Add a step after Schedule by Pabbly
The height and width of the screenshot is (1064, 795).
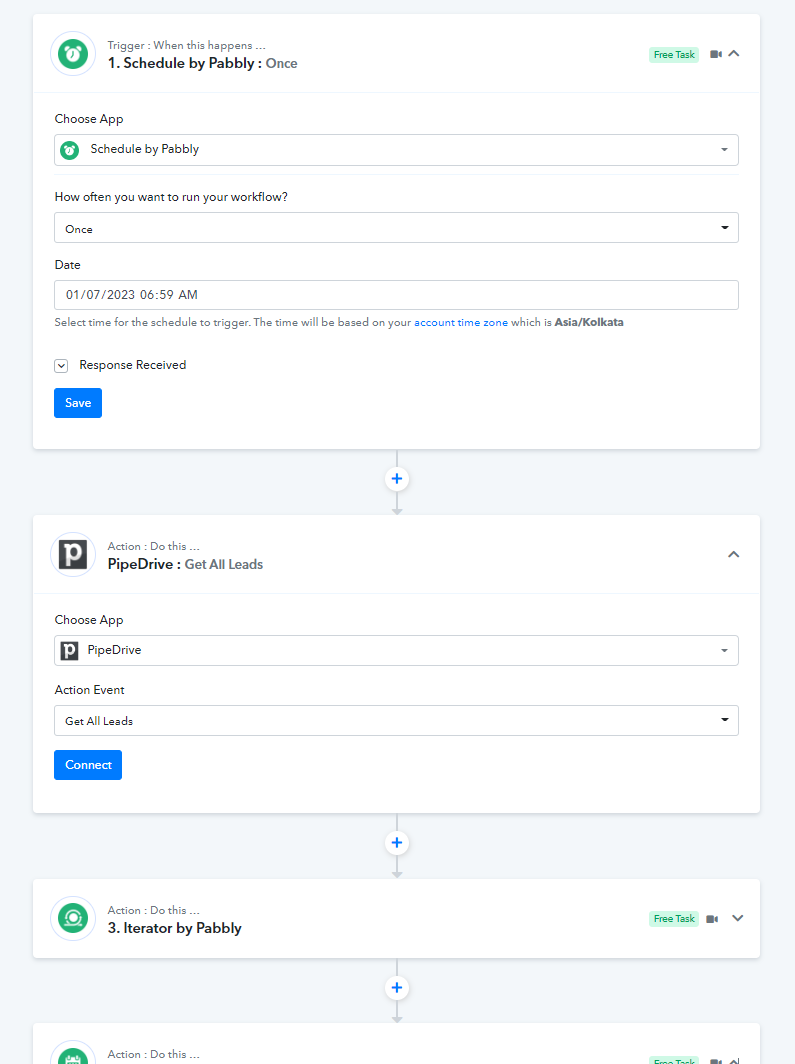(x=397, y=478)
